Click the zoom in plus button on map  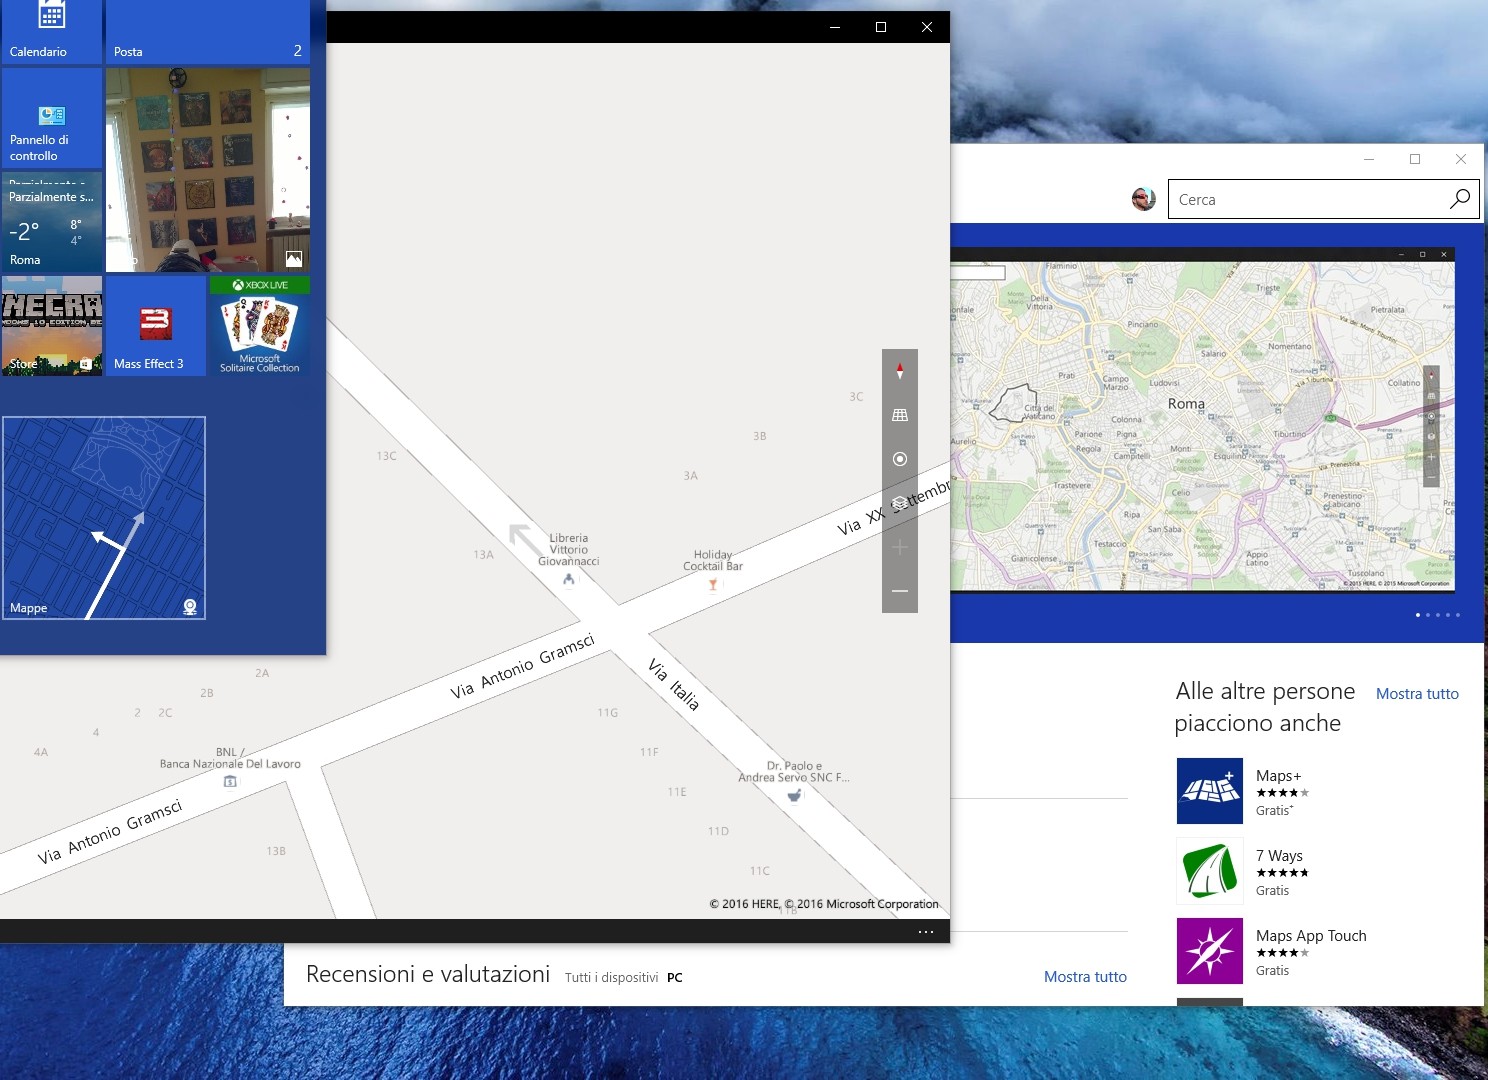point(899,547)
